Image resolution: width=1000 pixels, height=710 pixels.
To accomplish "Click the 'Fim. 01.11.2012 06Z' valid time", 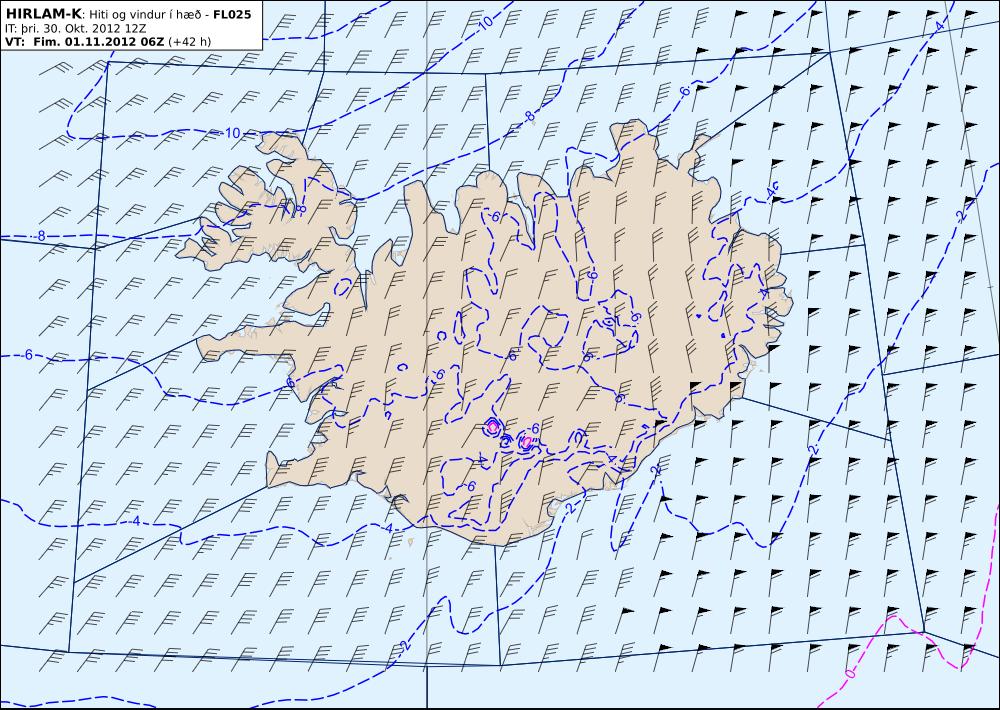I will [98, 42].
